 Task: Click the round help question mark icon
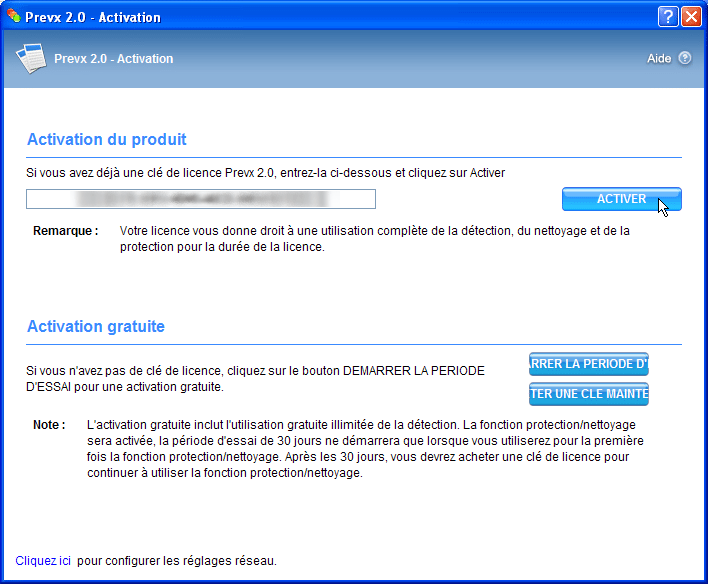tap(685, 58)
